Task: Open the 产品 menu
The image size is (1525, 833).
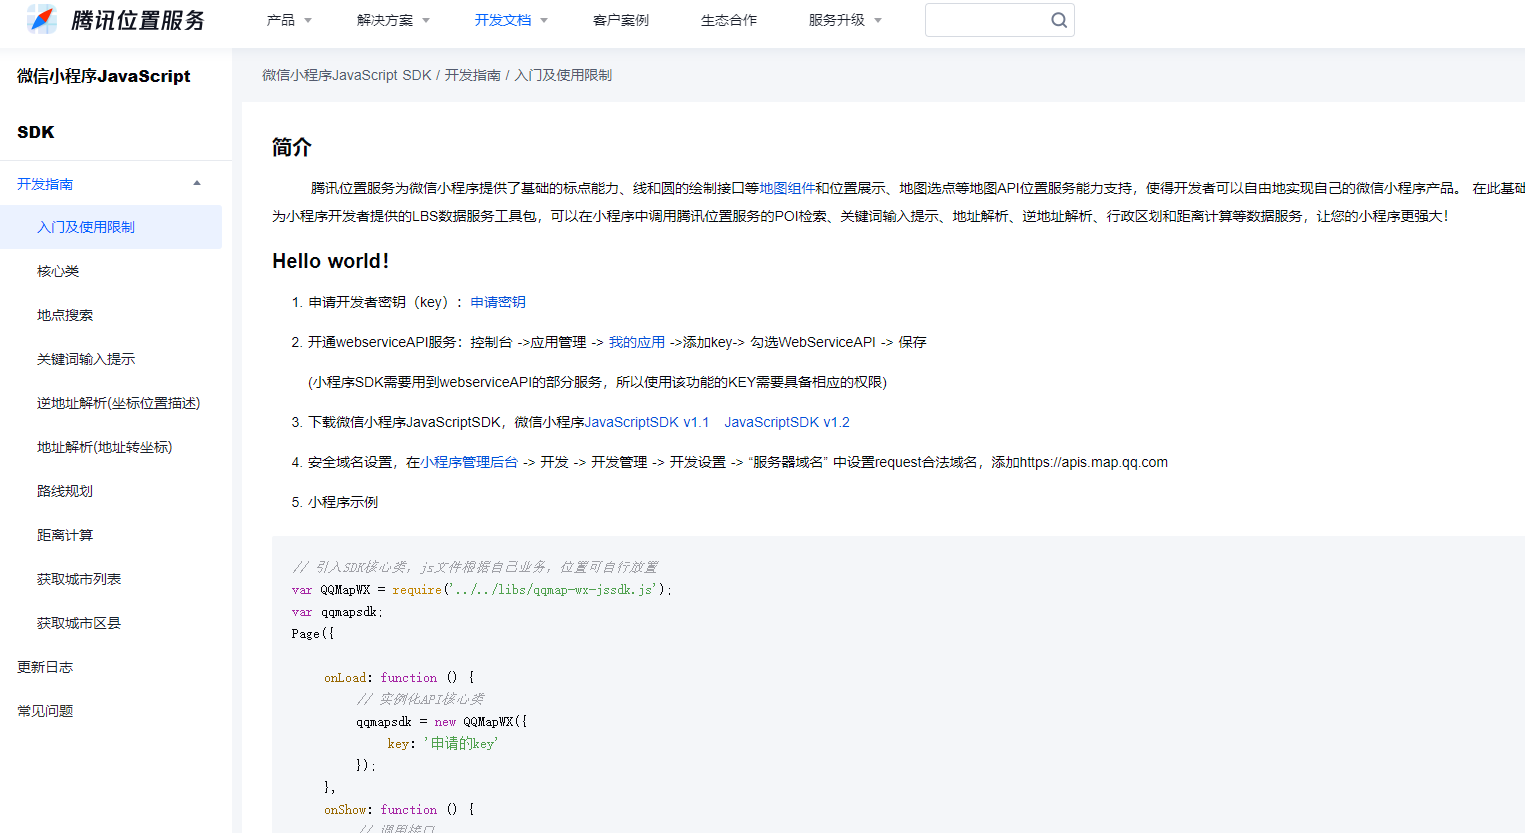Action: point(281,20)
